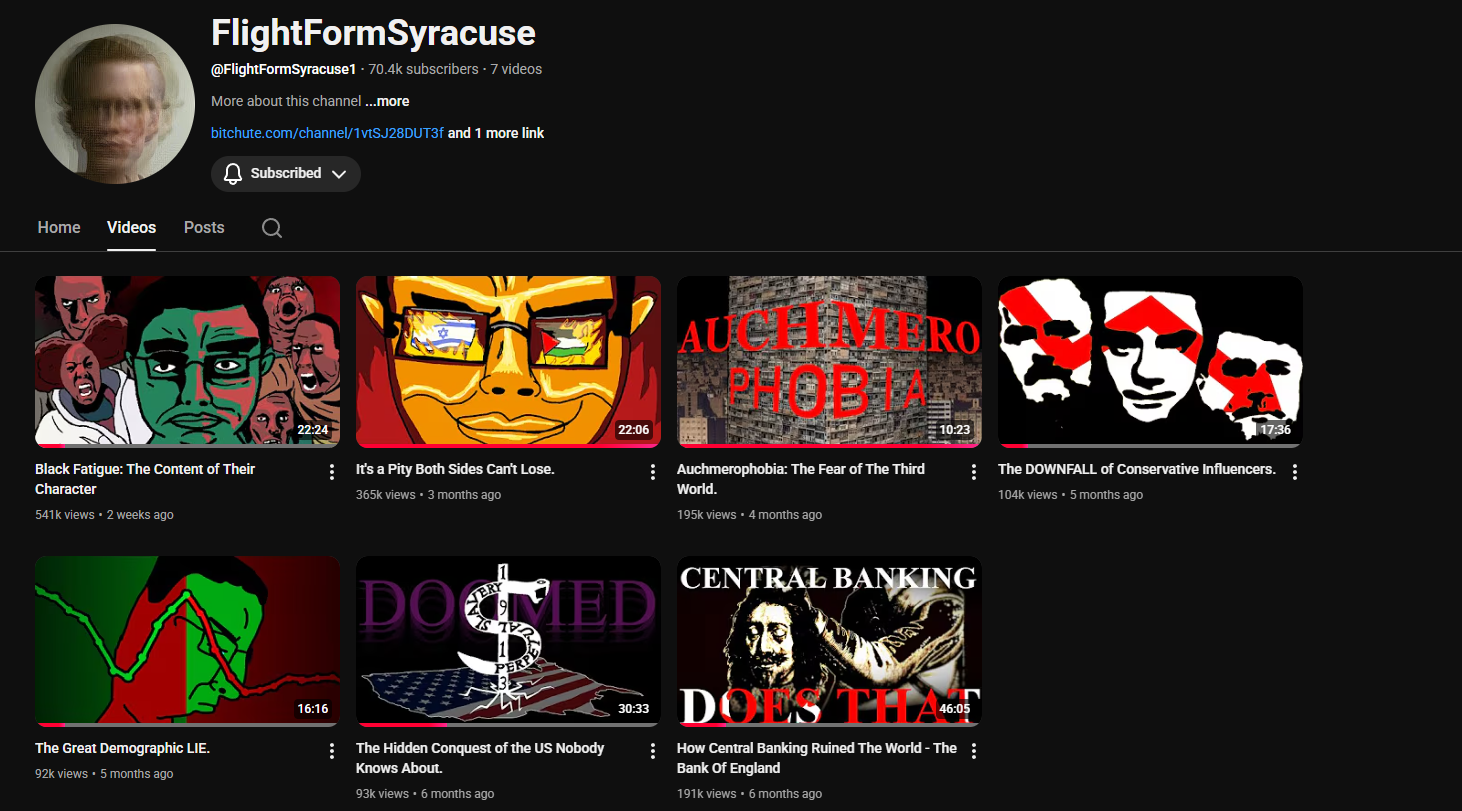
Task: Open options menu for Auchmerophobia video
Action: (x=974, y=472)
